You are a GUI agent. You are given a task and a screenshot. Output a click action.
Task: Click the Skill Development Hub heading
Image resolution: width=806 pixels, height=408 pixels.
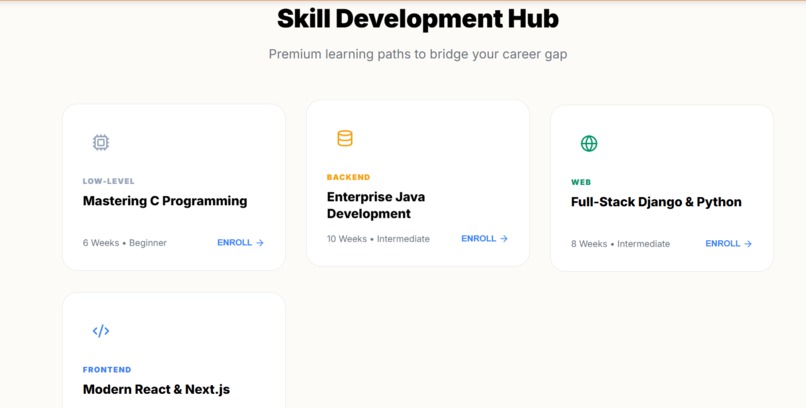(418, 18)
